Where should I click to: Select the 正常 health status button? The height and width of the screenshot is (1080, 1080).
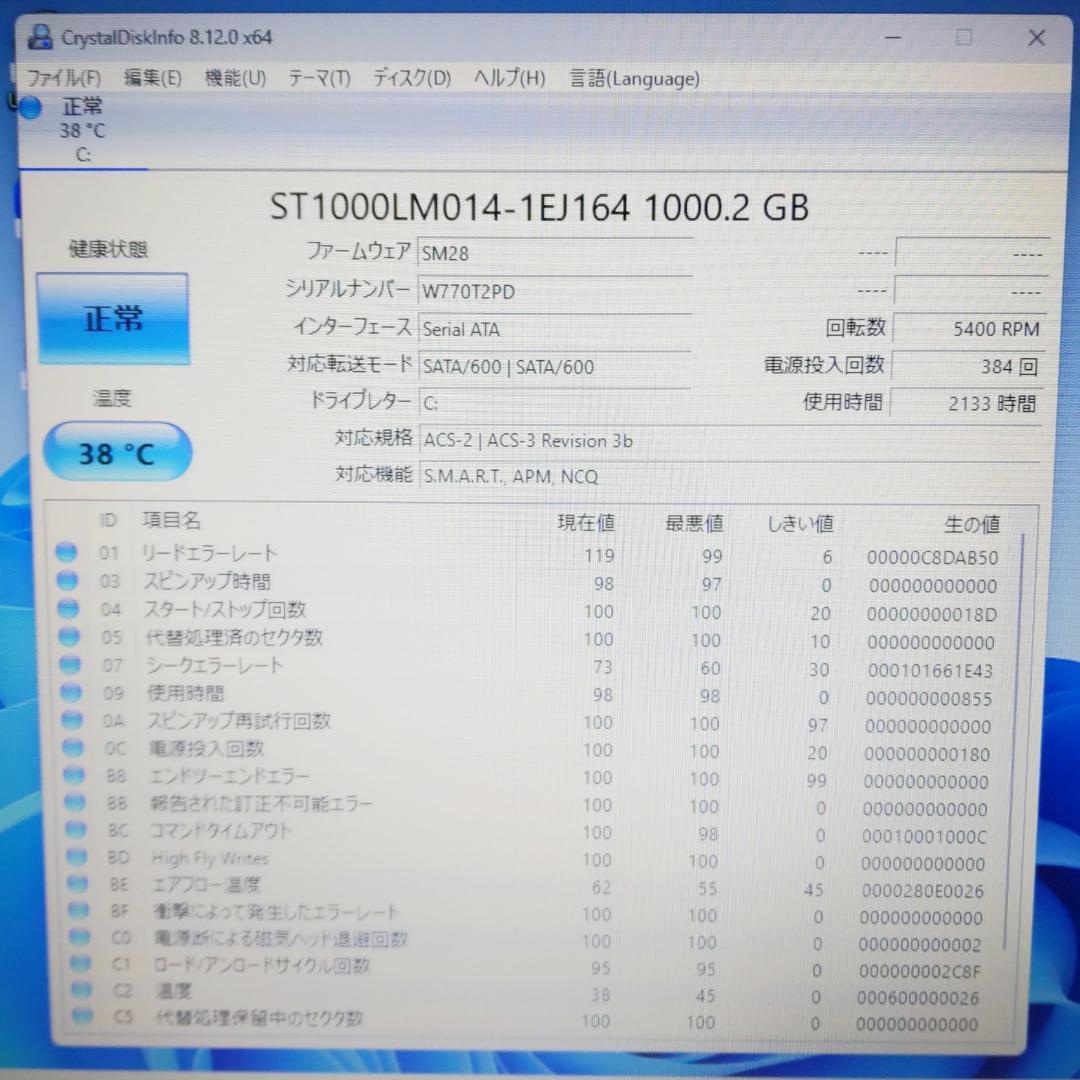(113, 318)
